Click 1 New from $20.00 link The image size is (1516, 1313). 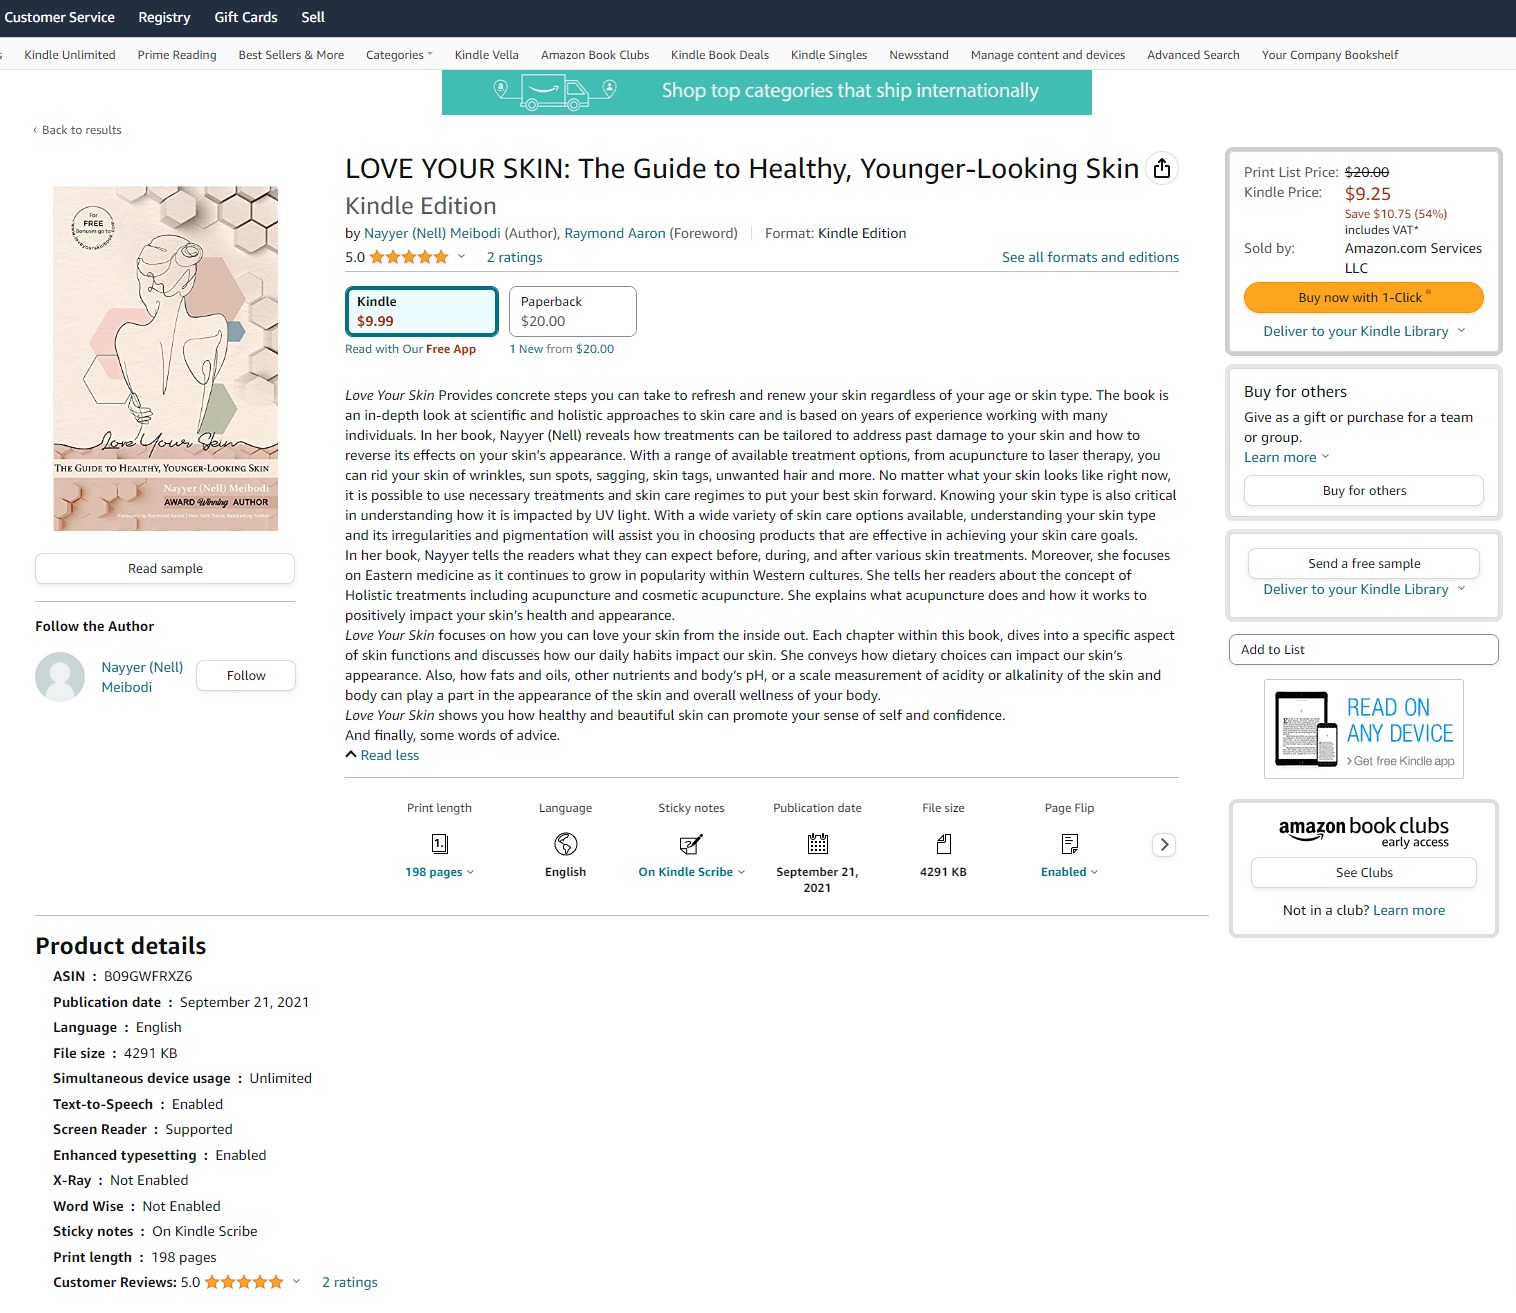562,349
